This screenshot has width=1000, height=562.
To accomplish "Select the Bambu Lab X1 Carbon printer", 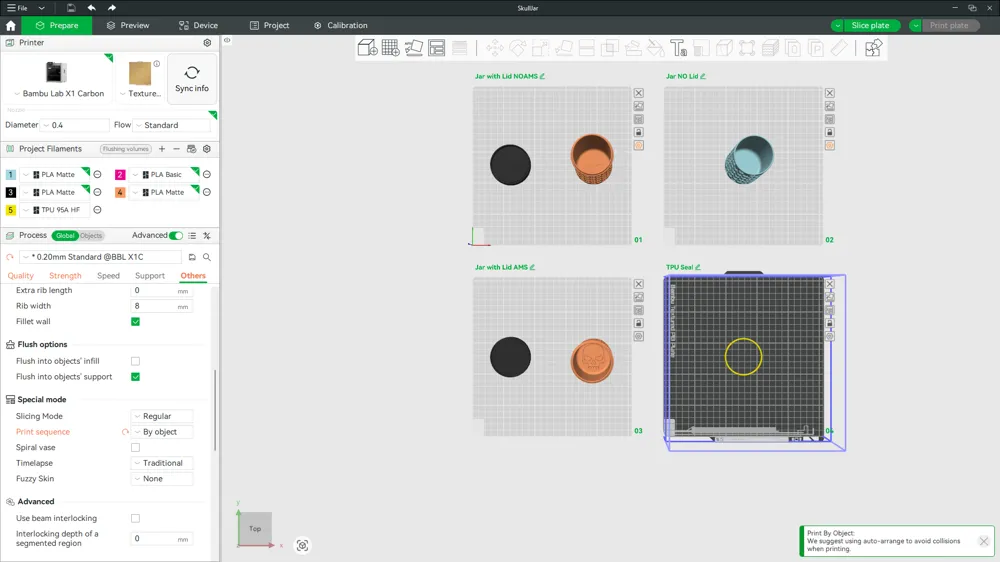I will tap(59, 79).
